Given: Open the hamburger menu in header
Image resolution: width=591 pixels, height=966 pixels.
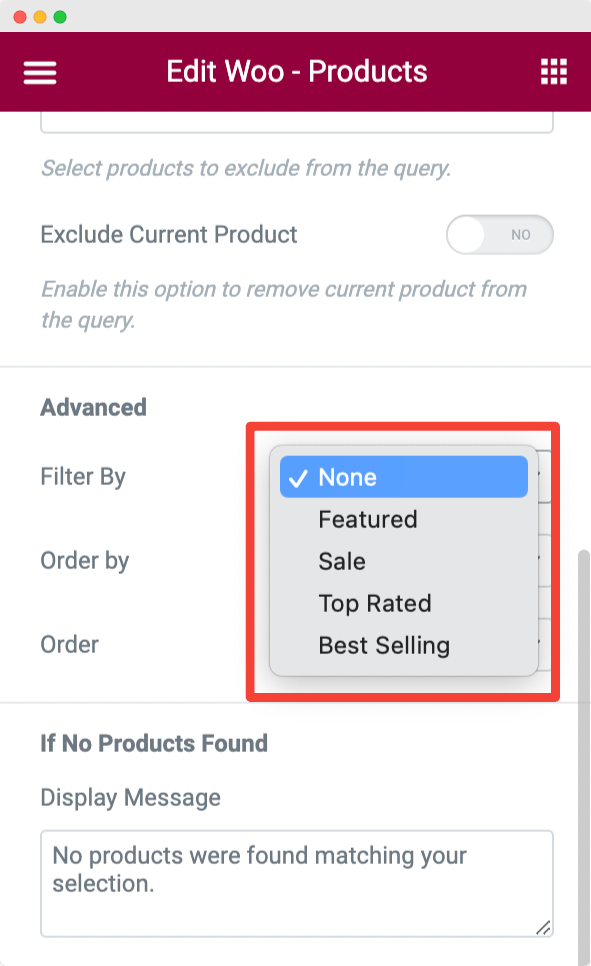Looking at the screenshot, I should pos(40,72).
